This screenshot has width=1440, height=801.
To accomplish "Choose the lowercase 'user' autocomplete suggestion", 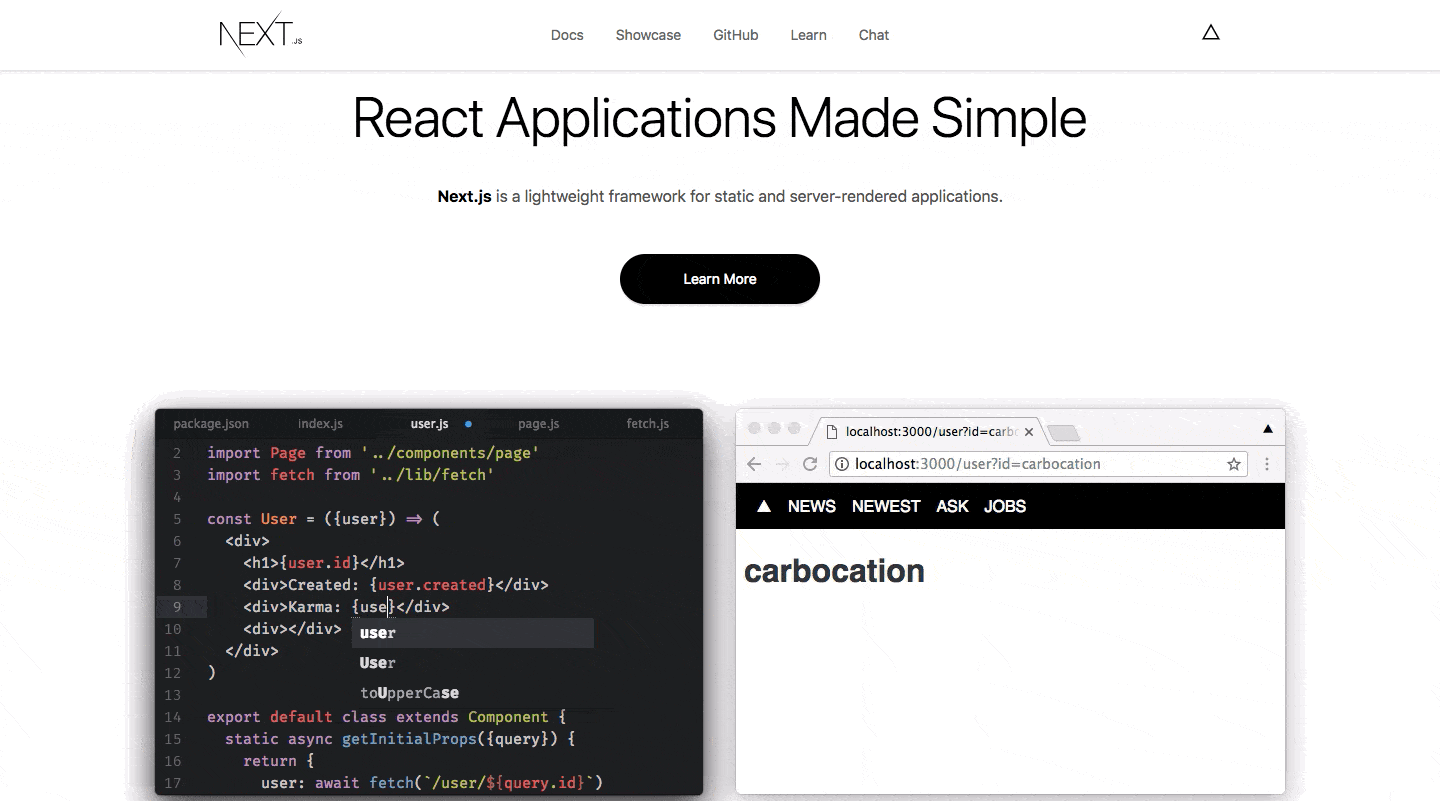I will pos(472,633).
